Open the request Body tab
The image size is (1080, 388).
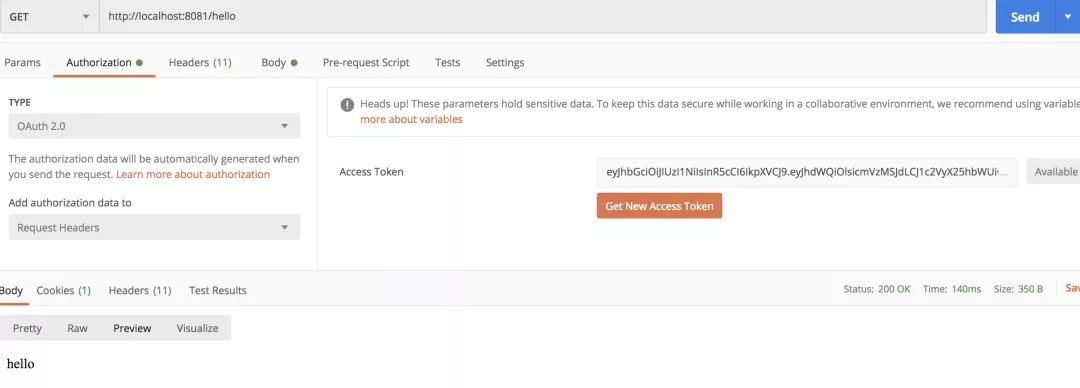(279, 62)
